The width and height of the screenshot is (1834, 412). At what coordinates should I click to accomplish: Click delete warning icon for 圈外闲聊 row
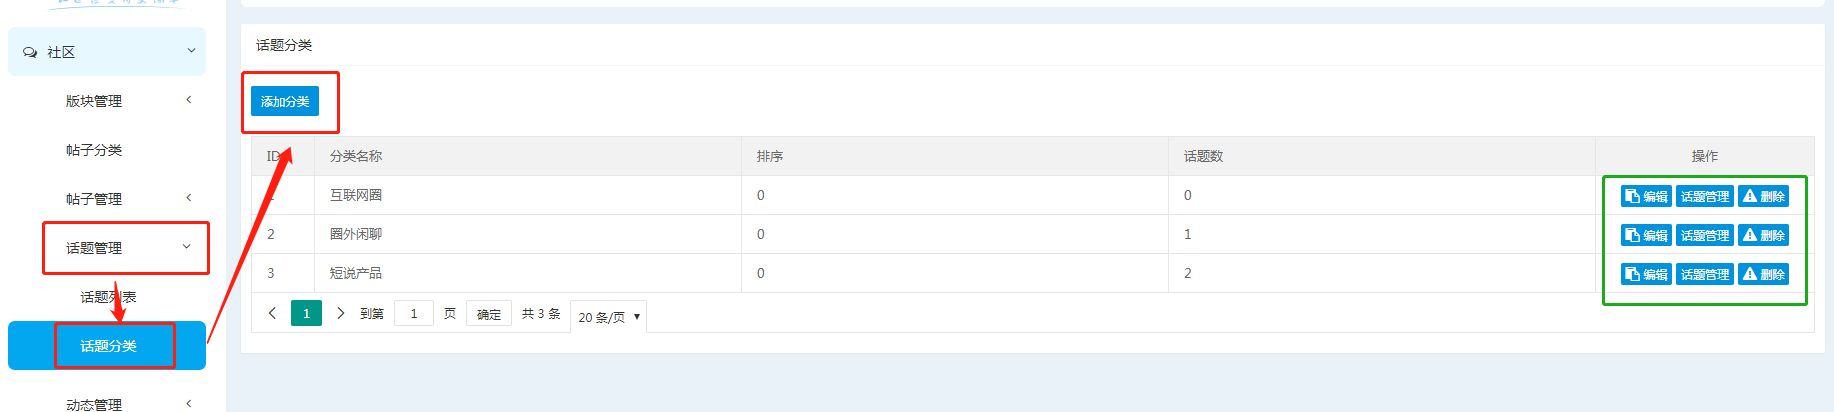point(1750,235)
